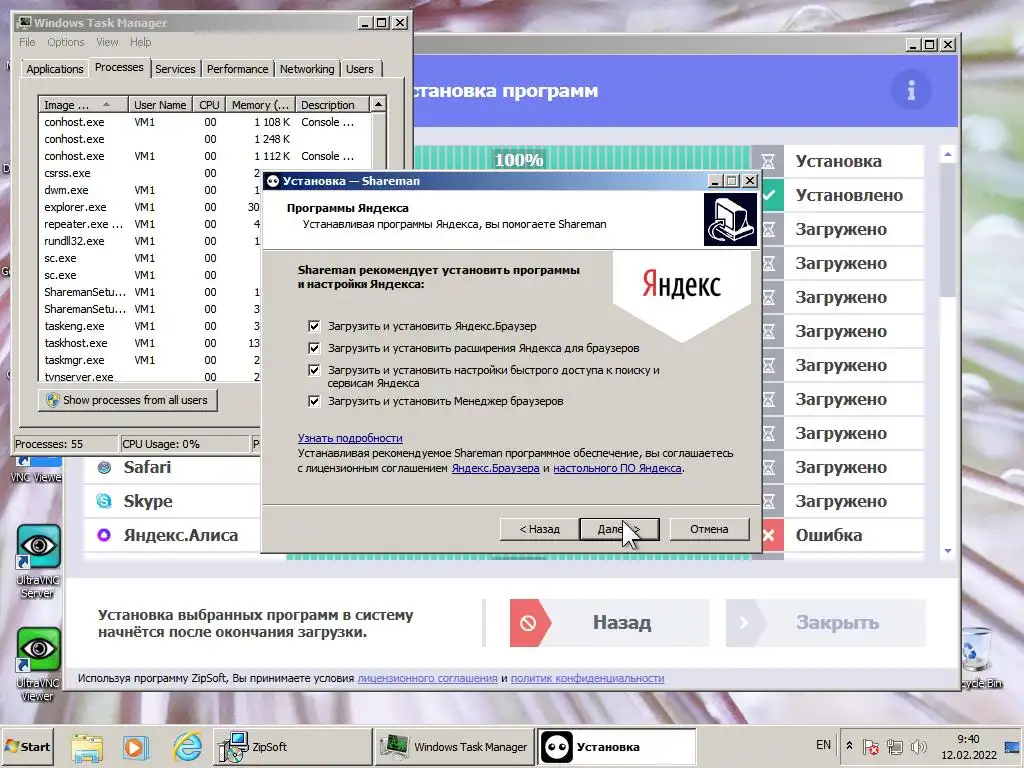Open Windows Explorer from taskbar

point(87,746)
